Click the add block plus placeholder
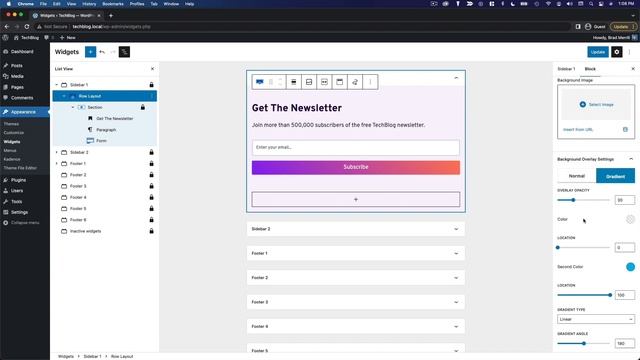Image resolution: width=640 pixels, height=360 pixels. [356, 199]
